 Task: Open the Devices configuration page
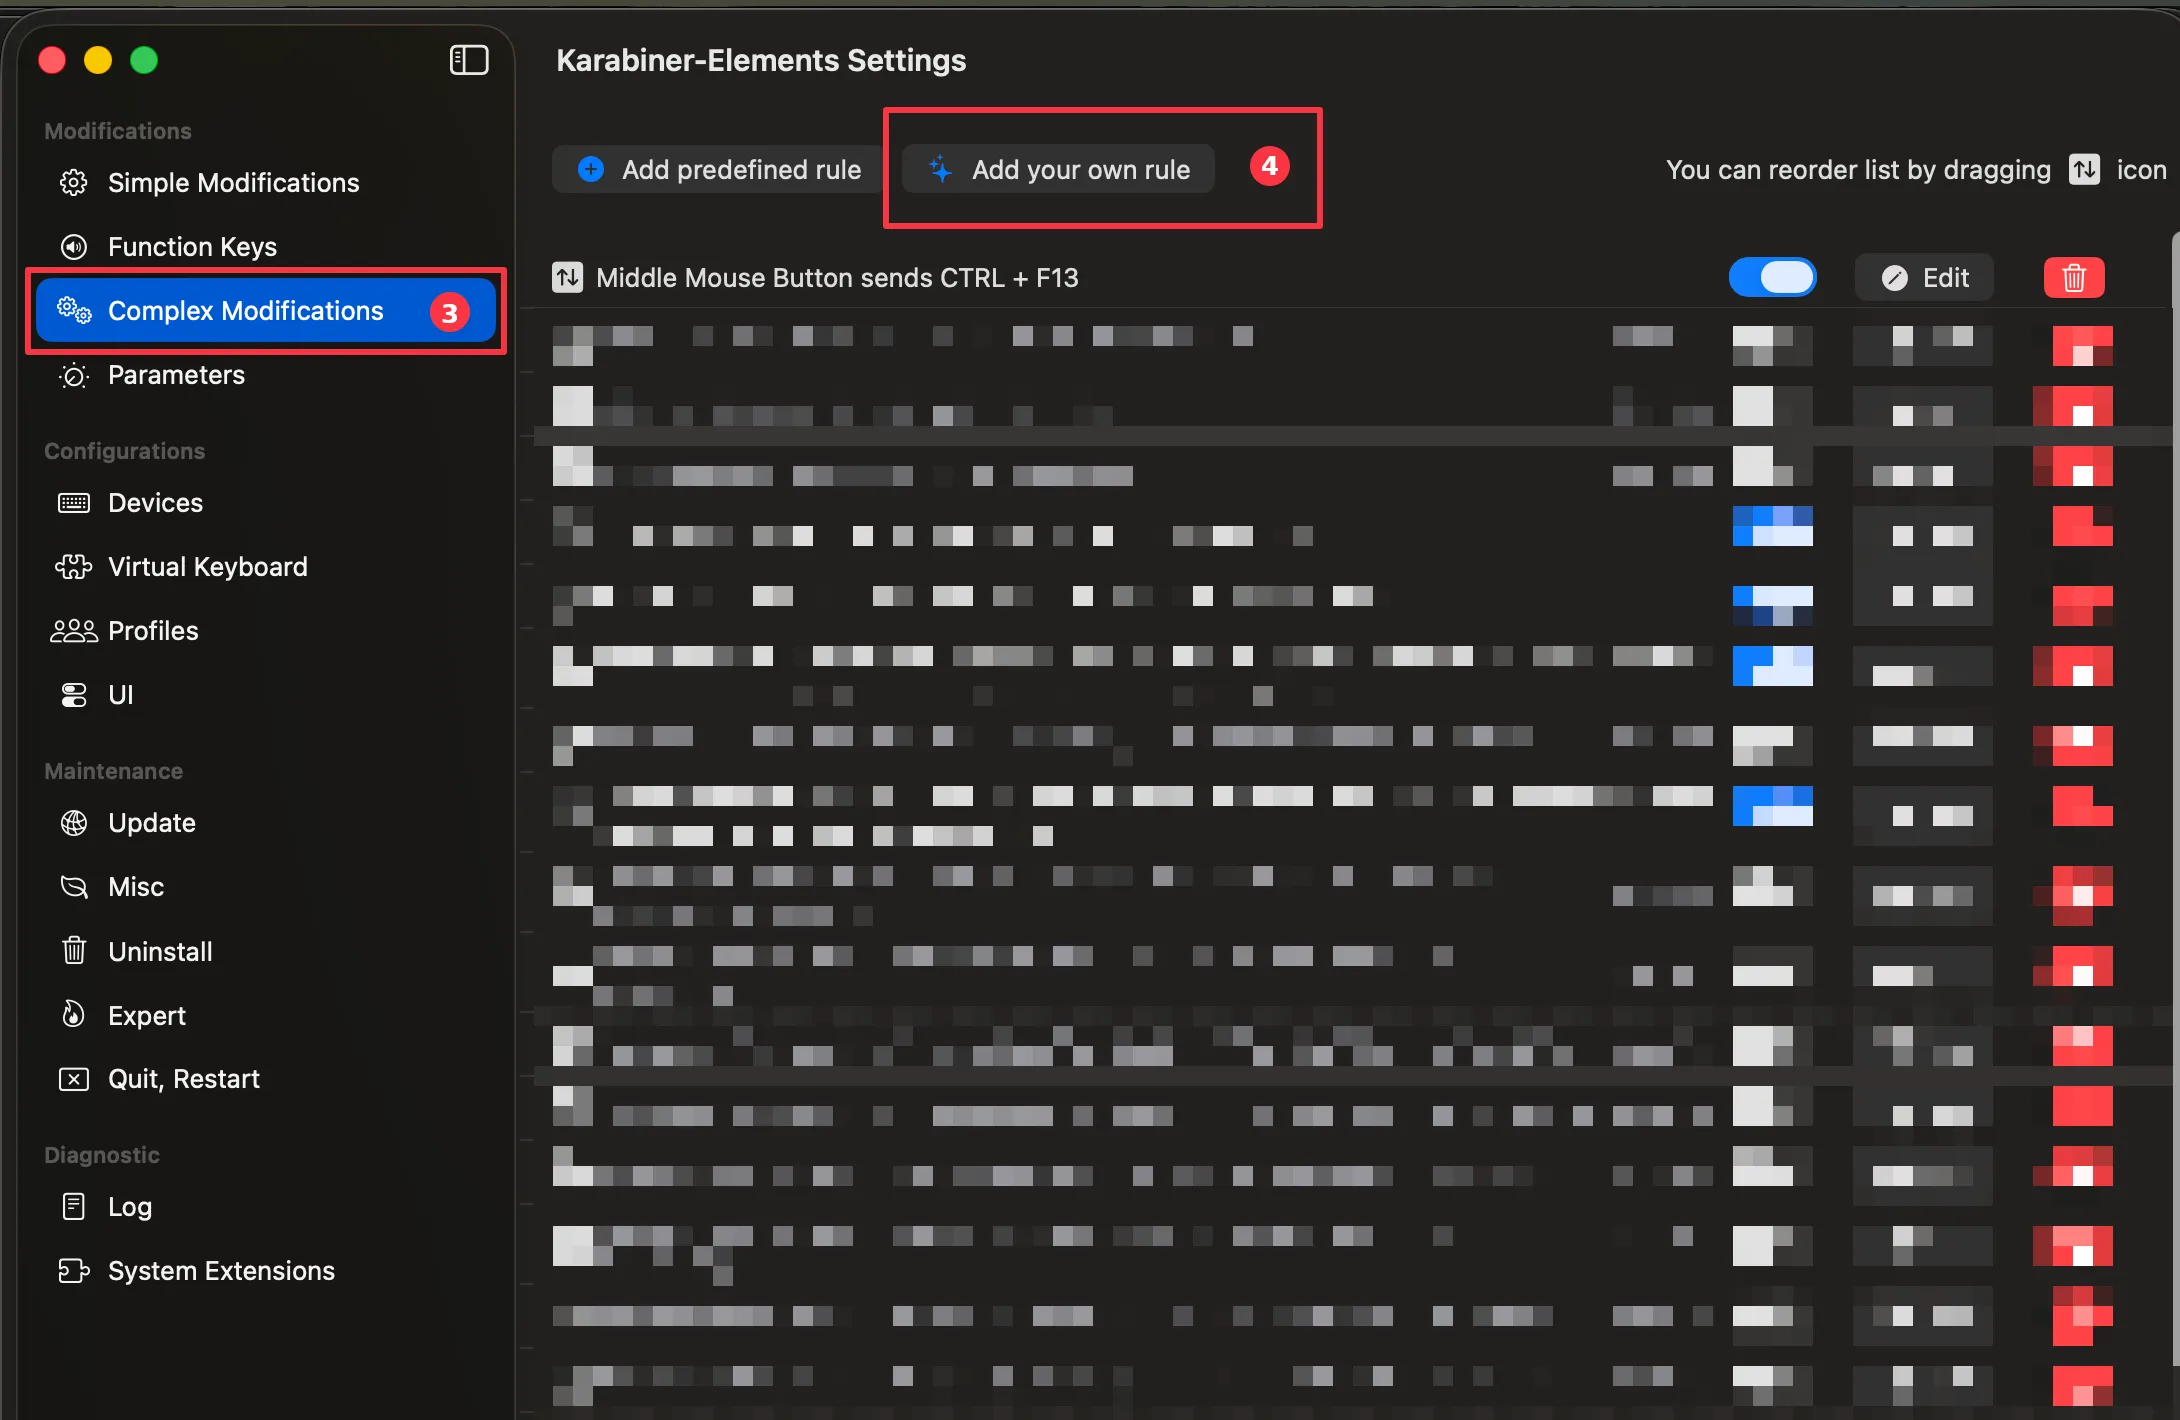[154, 502]
